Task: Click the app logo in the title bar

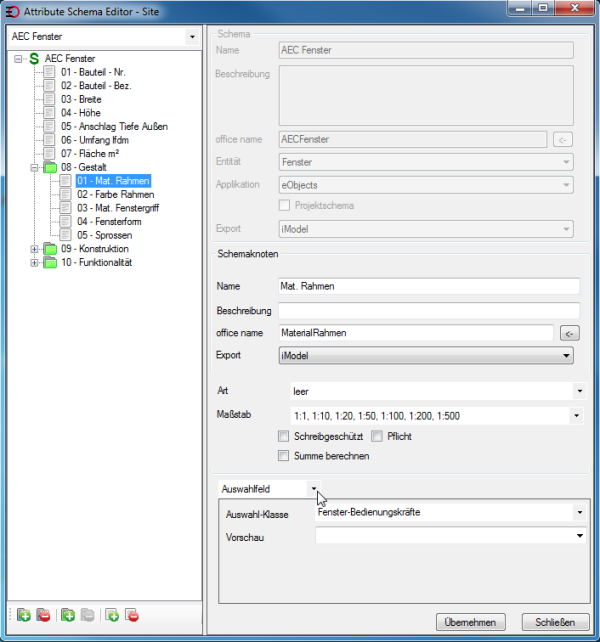Action: (x=12, y=11)
